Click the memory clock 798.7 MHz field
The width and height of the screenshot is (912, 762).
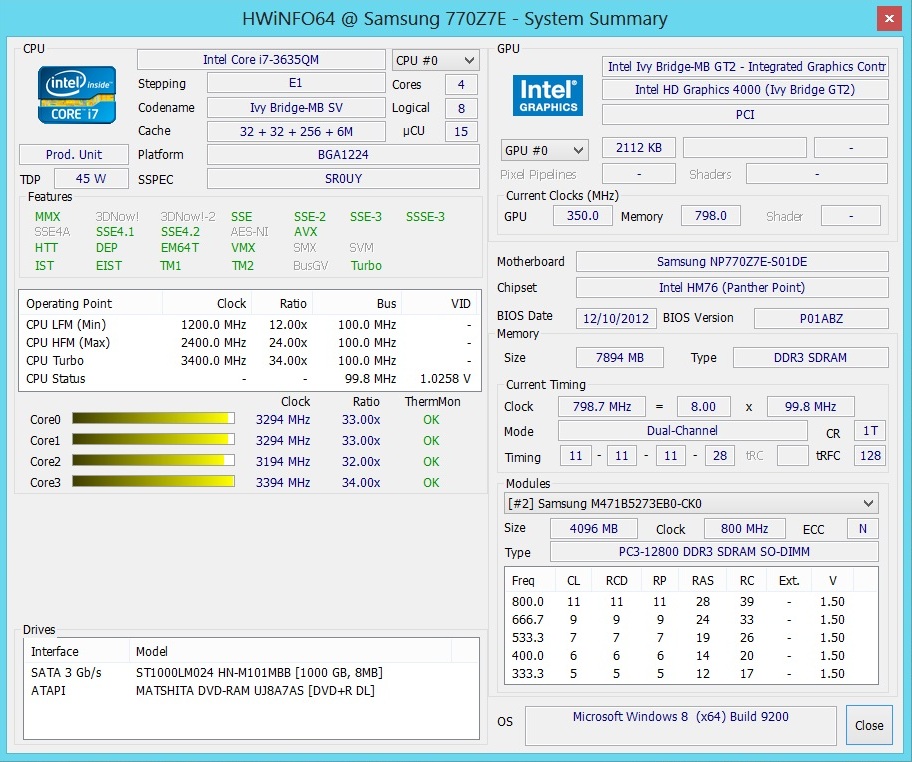[x=601, y=407]
